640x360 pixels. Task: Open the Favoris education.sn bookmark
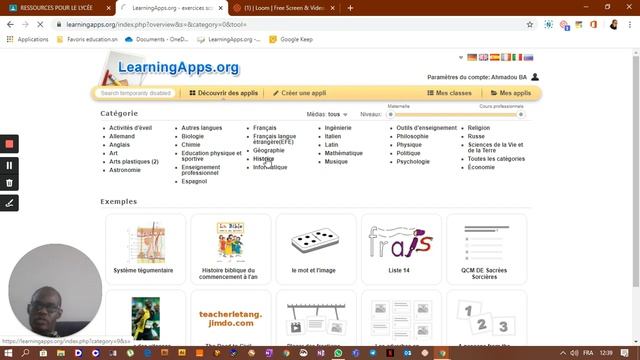click(x=87, y=40)
